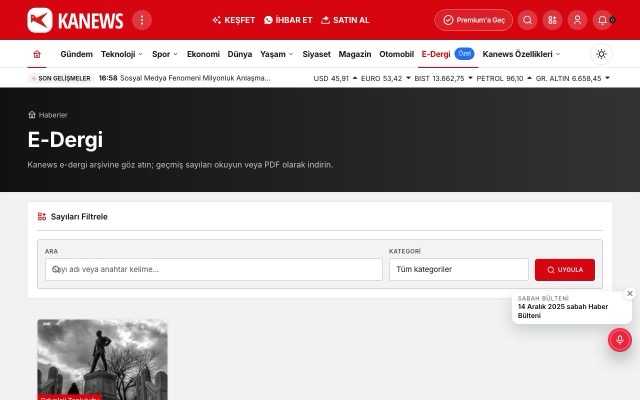The width and height of the screenshot is (640, 400).
Task: Open the Otomobil menu item
Action: (396, 54)
